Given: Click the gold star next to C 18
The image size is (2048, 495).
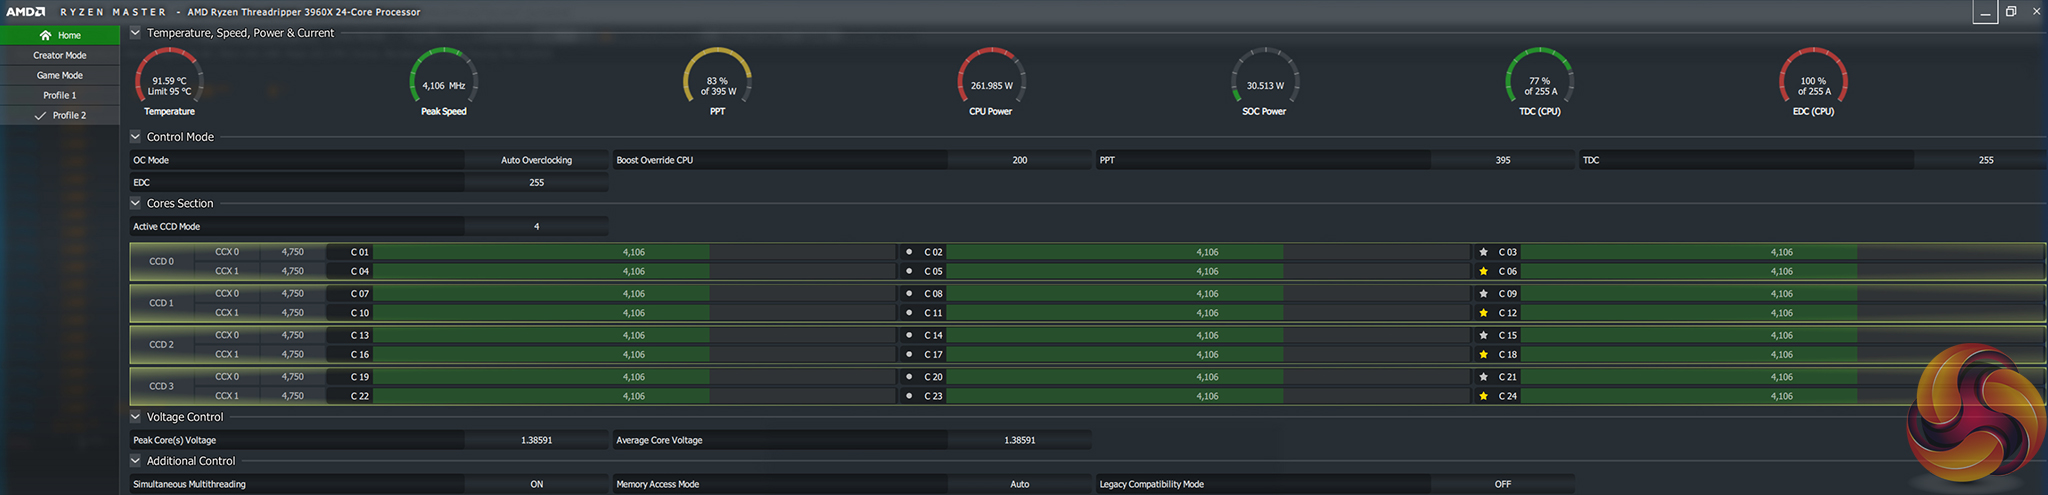Looking at the screenshot, I should click(x=1483, y=354).
